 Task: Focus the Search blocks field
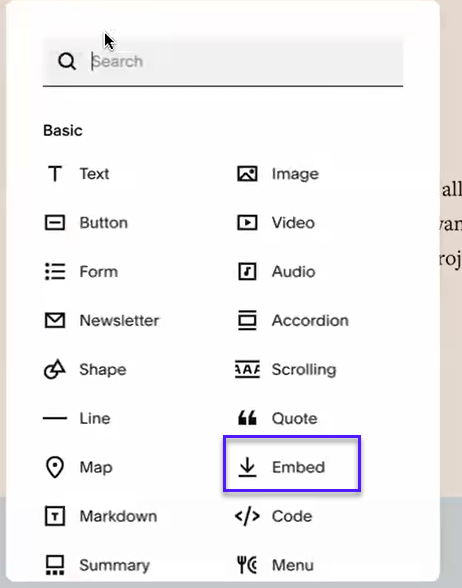(223, 61)
